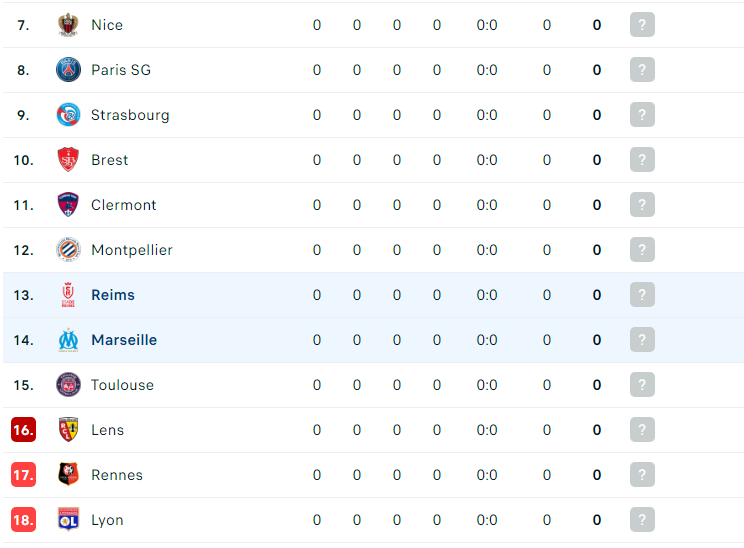Open the Reims team page link

pos(113,295)
